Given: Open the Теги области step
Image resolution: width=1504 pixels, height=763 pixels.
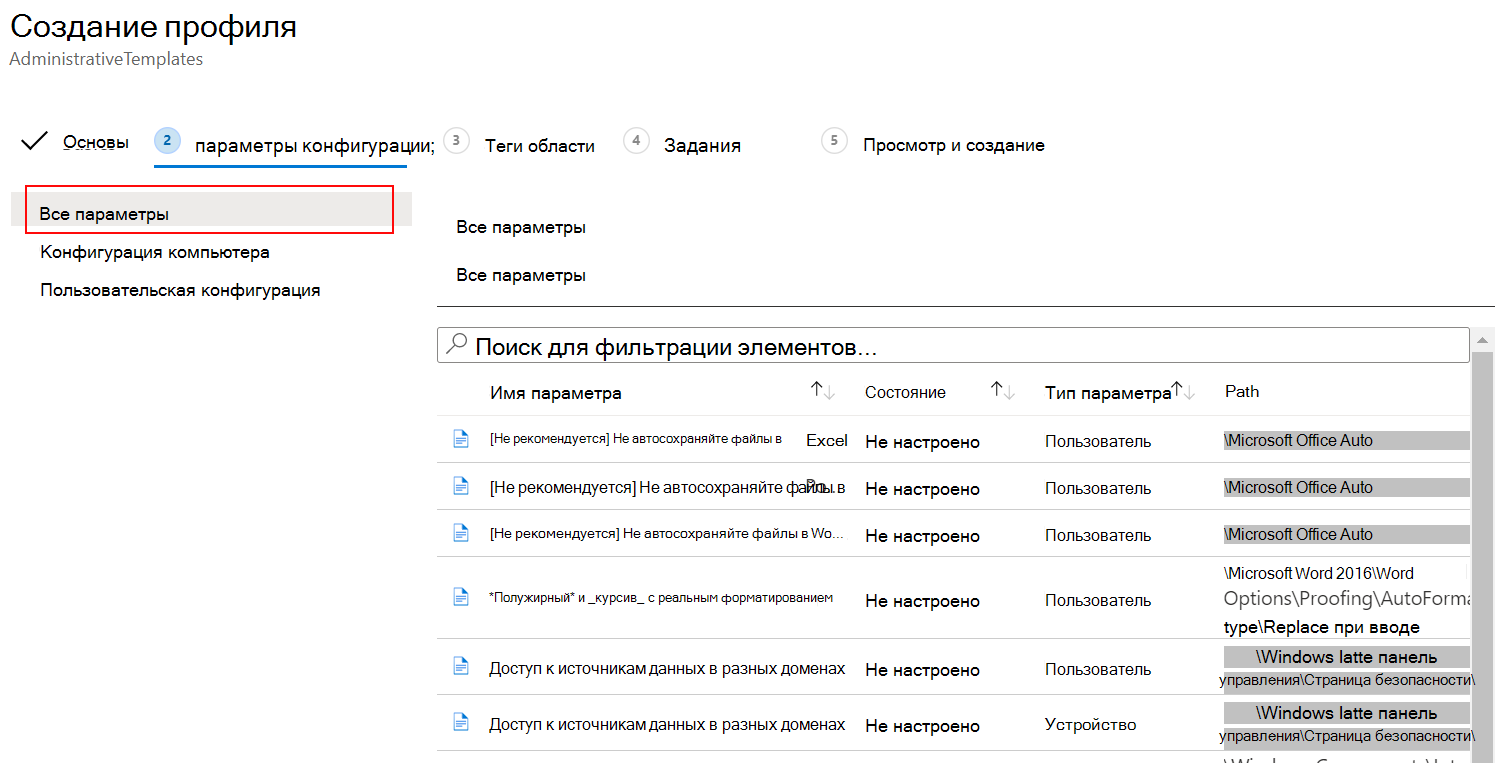Looking at the screenshot, I should tap(540, 146).
